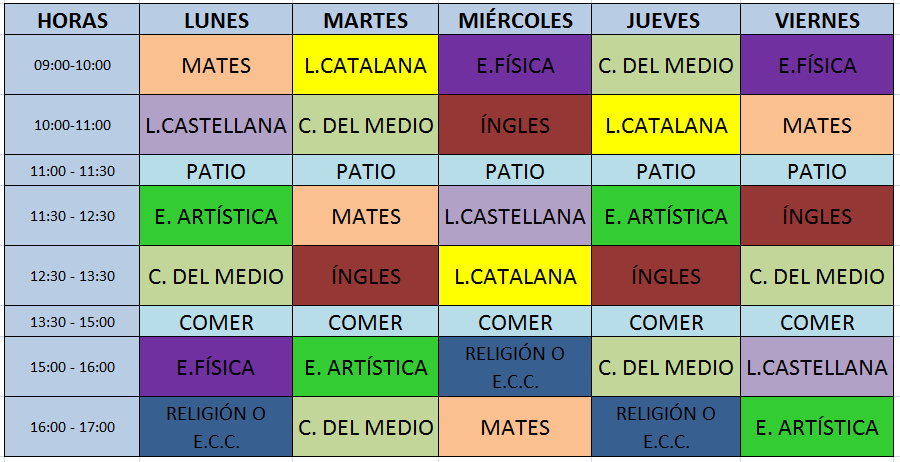Select the 13:30 - 15:00 time cell
The image size is (900, 462).
72,321
